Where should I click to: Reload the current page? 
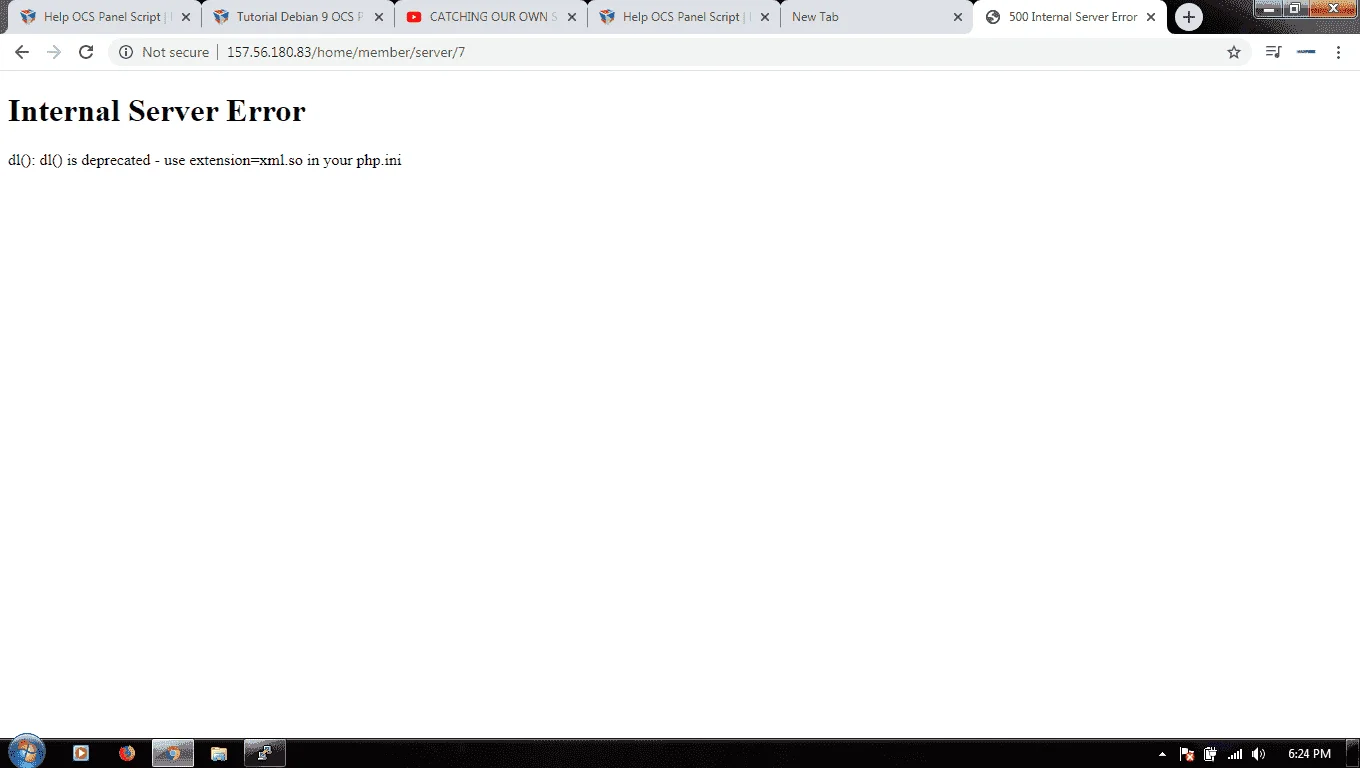coord(86,52)
